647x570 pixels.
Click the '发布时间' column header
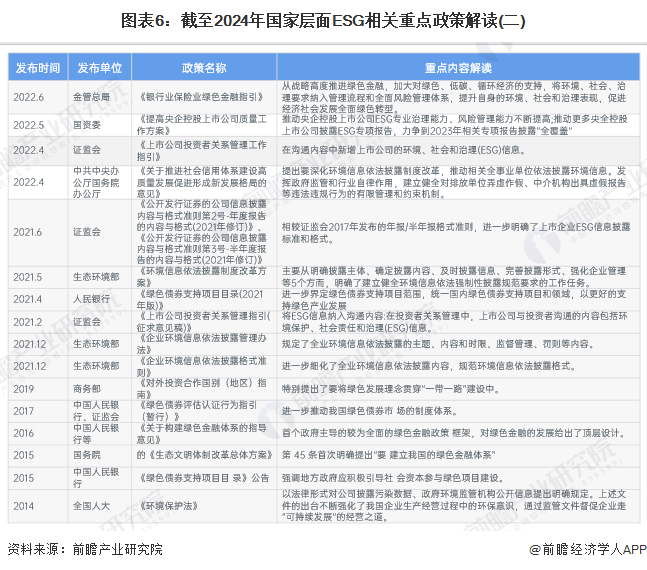[38, 67]
